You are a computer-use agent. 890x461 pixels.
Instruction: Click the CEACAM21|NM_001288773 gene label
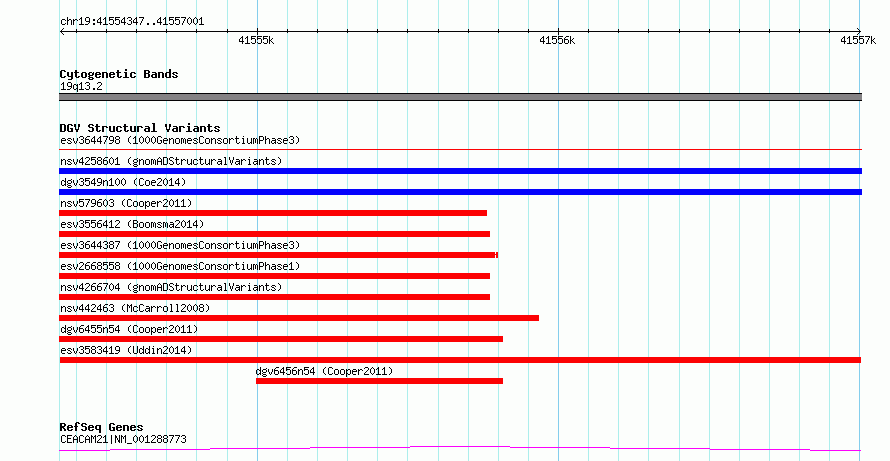(123, 439)
